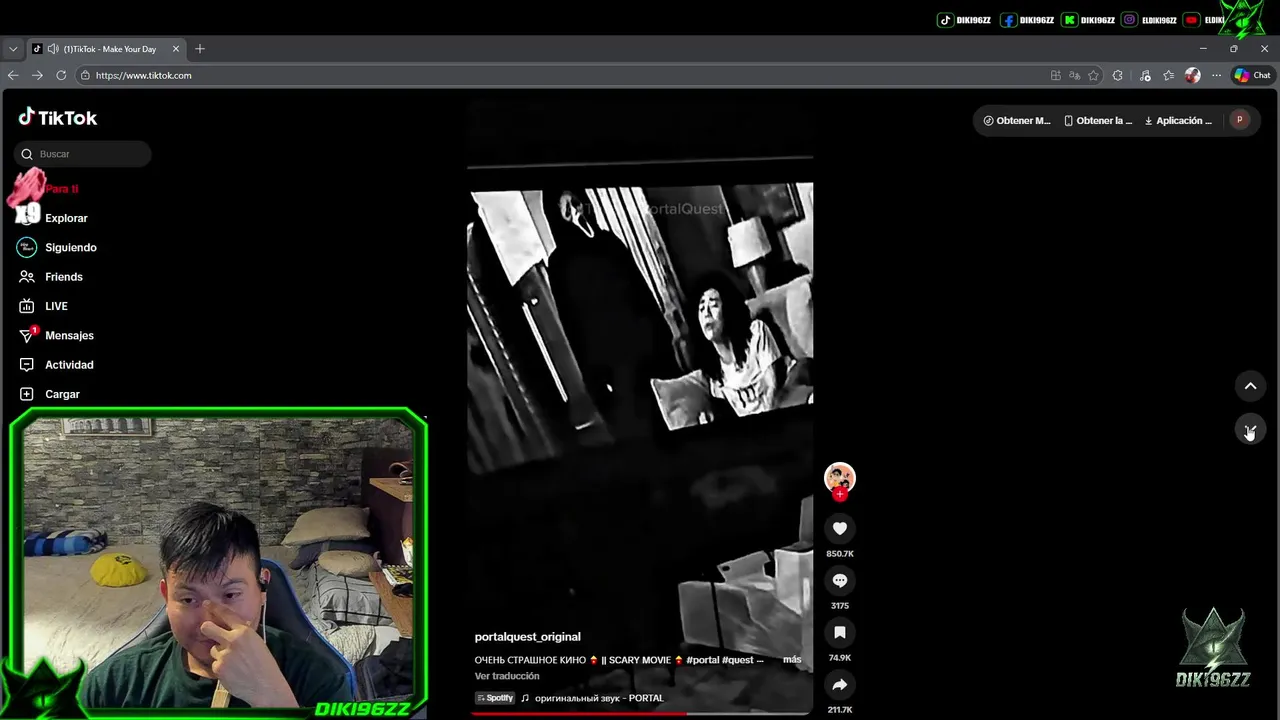Image resolution: width=1280 pixels, height=720 pixels.
Task: Open the comments on the video
Action: [x=840, y=580]
